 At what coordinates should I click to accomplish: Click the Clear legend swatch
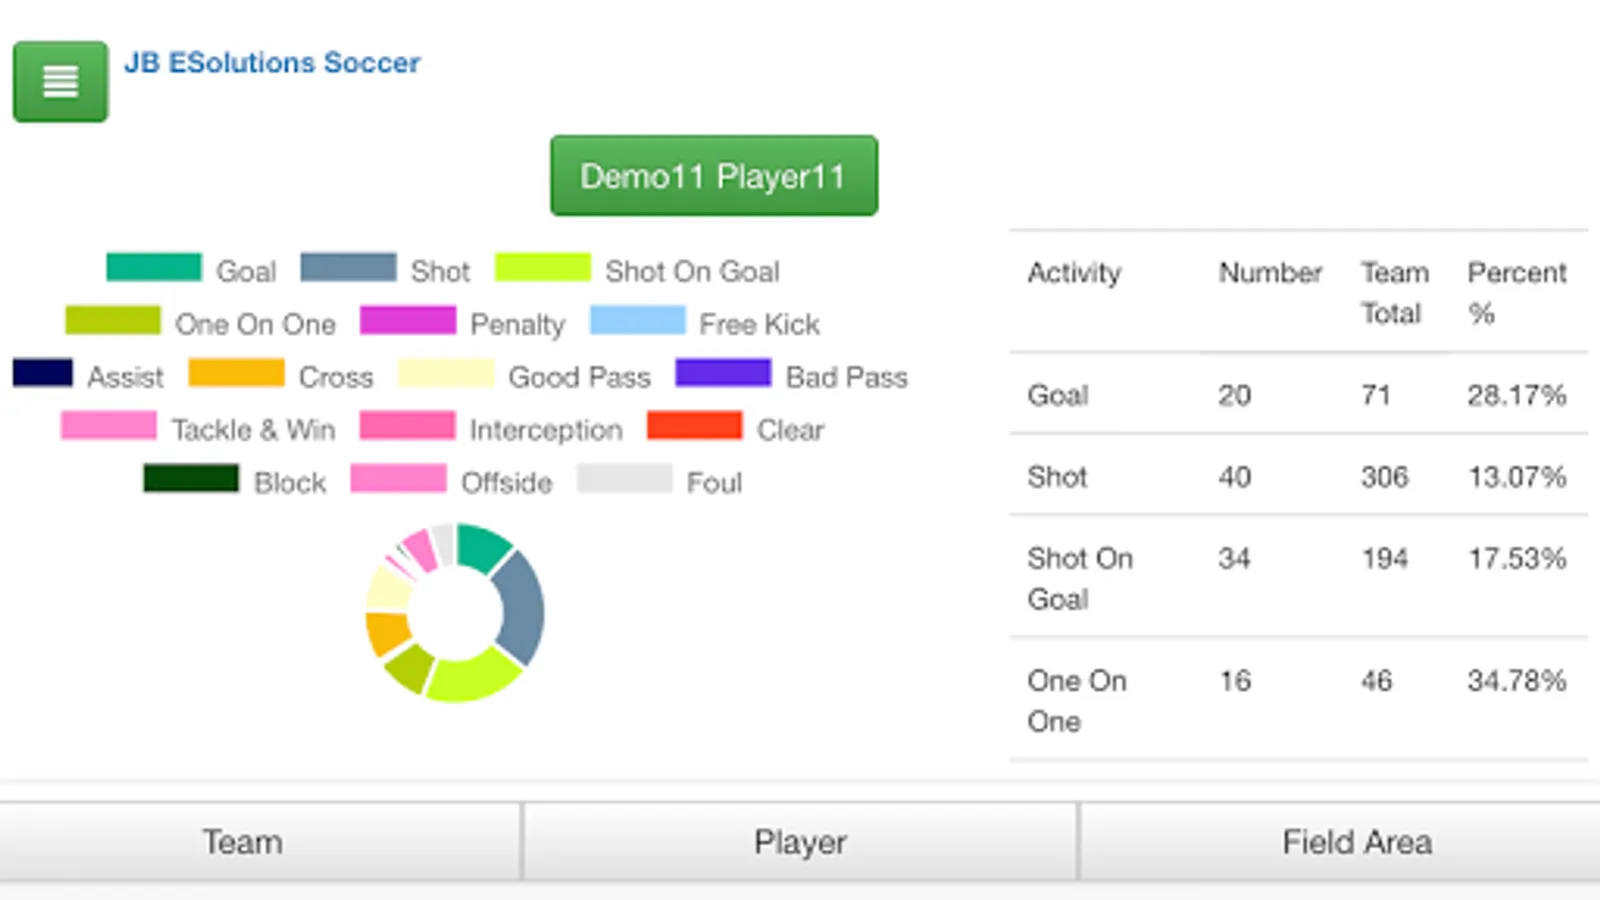[694, 427]
